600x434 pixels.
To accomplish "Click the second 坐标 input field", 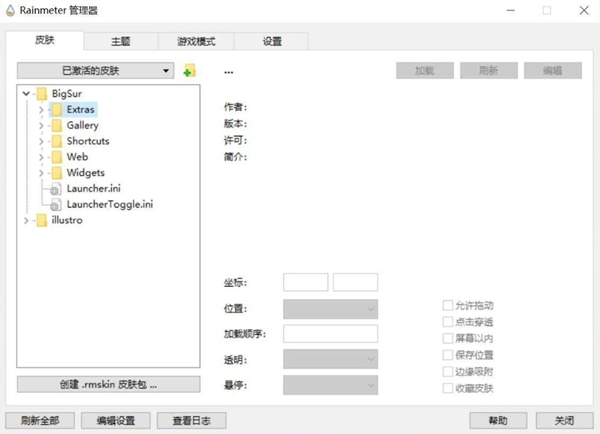I will 355,282.
